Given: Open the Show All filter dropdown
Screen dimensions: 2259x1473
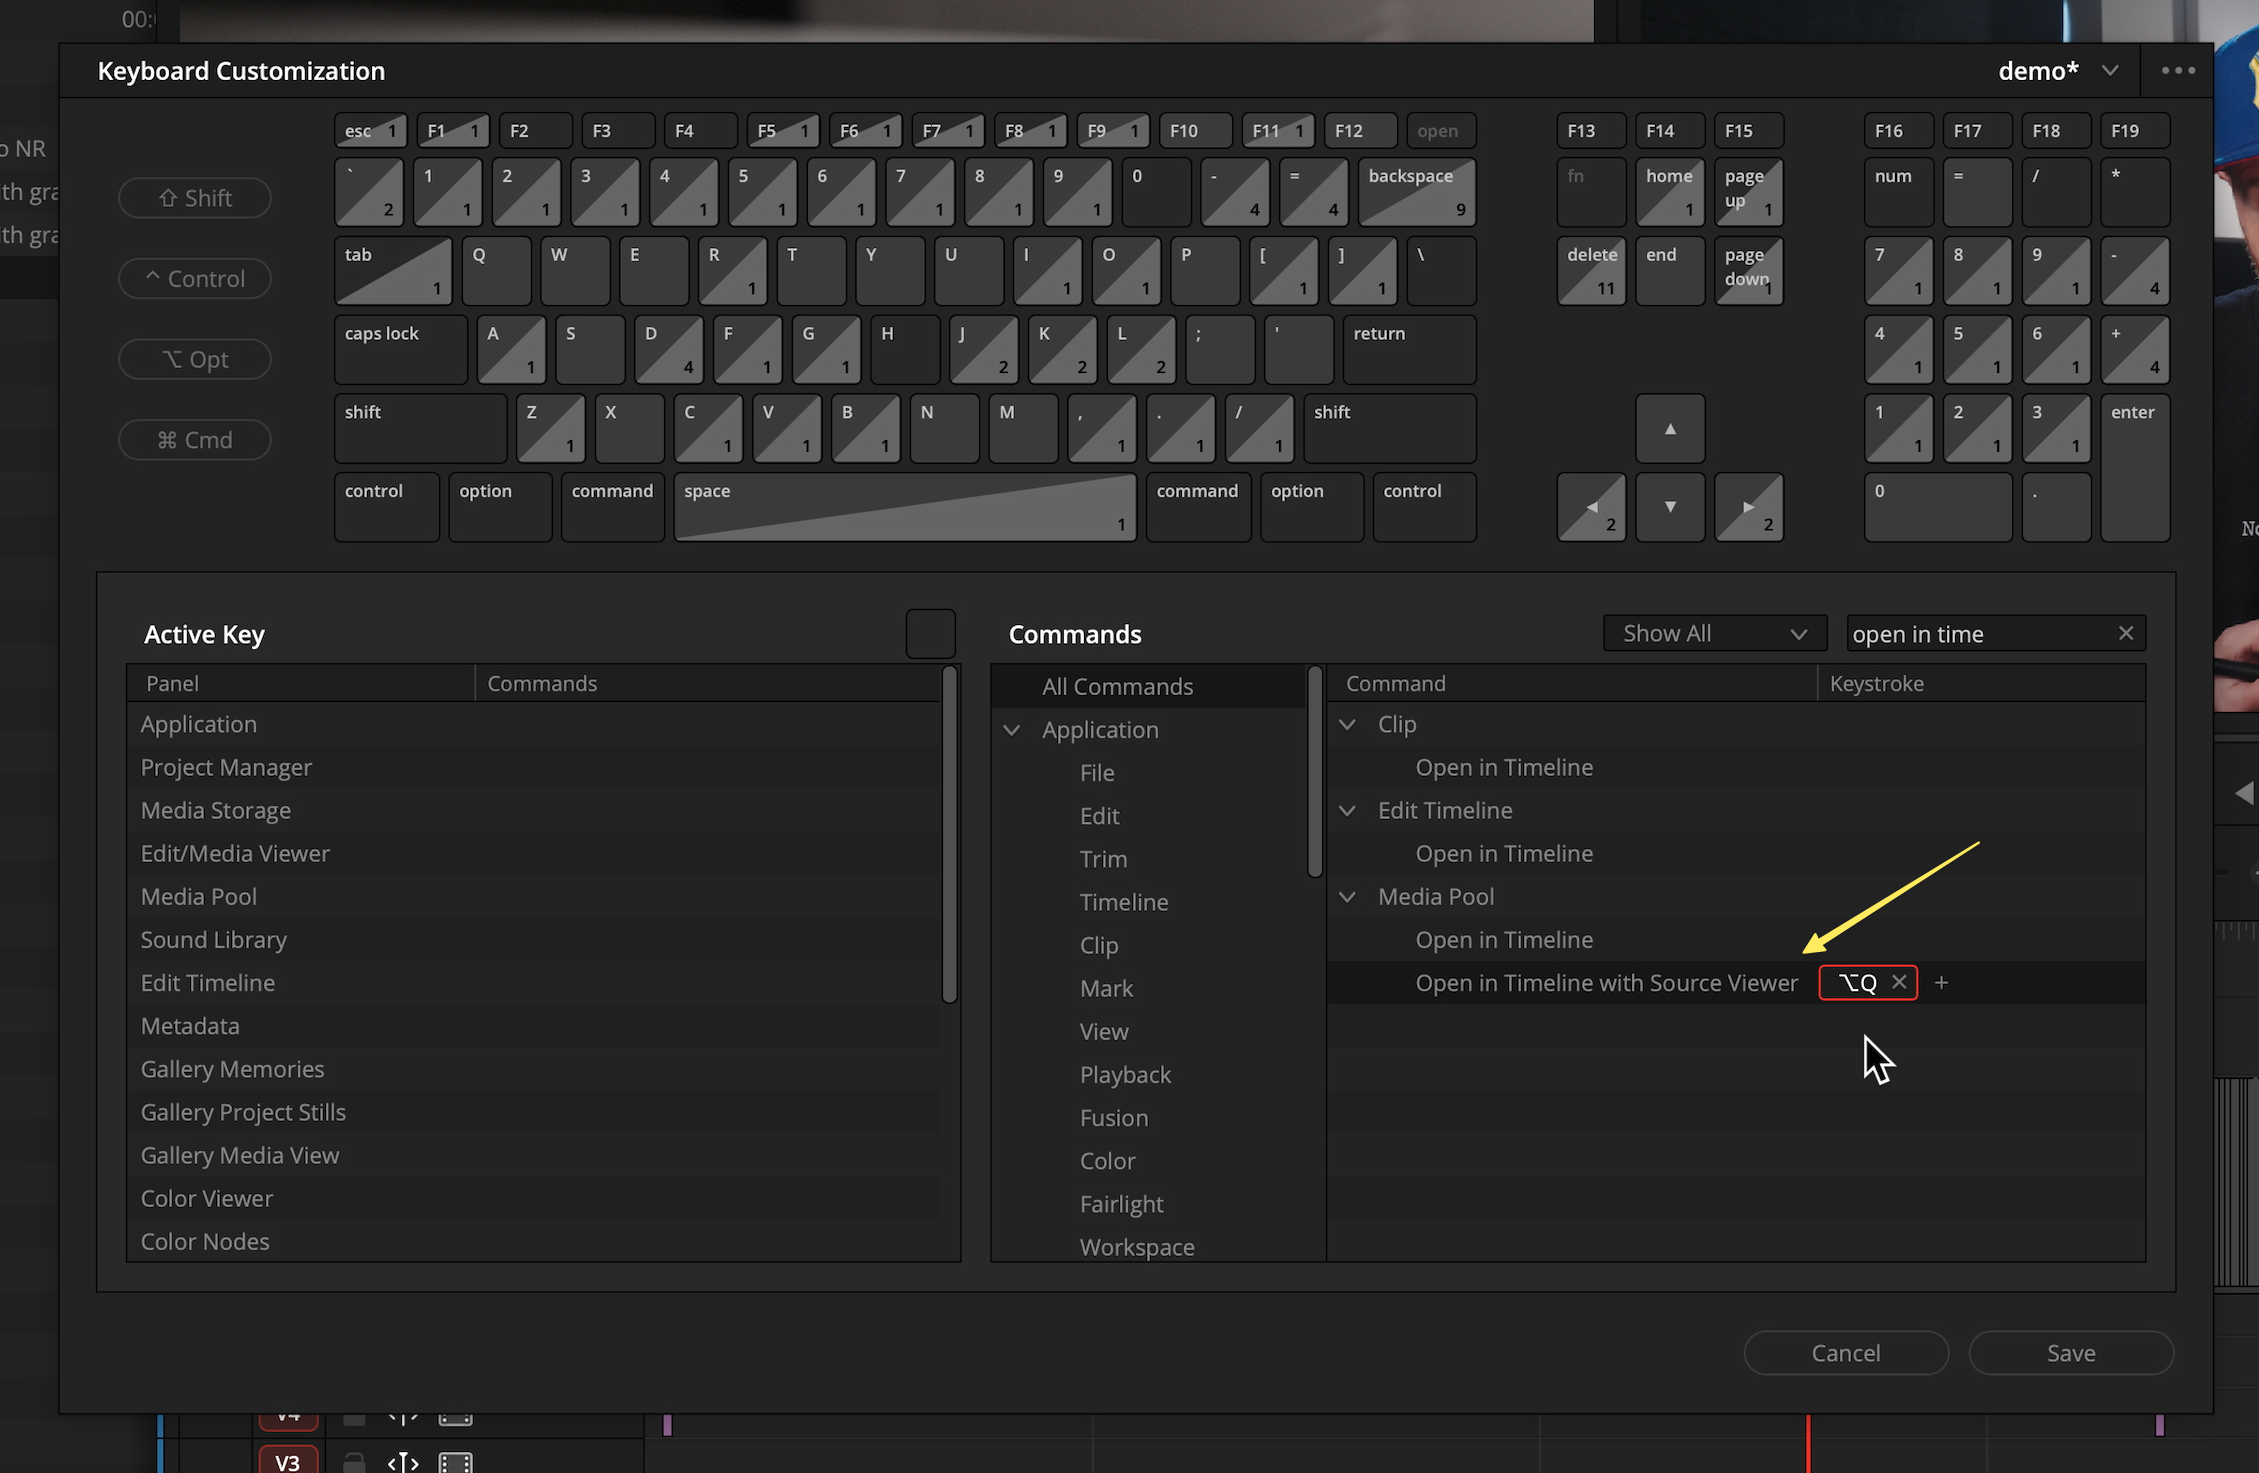Looking at the screenshot, I should [1714, 633].
